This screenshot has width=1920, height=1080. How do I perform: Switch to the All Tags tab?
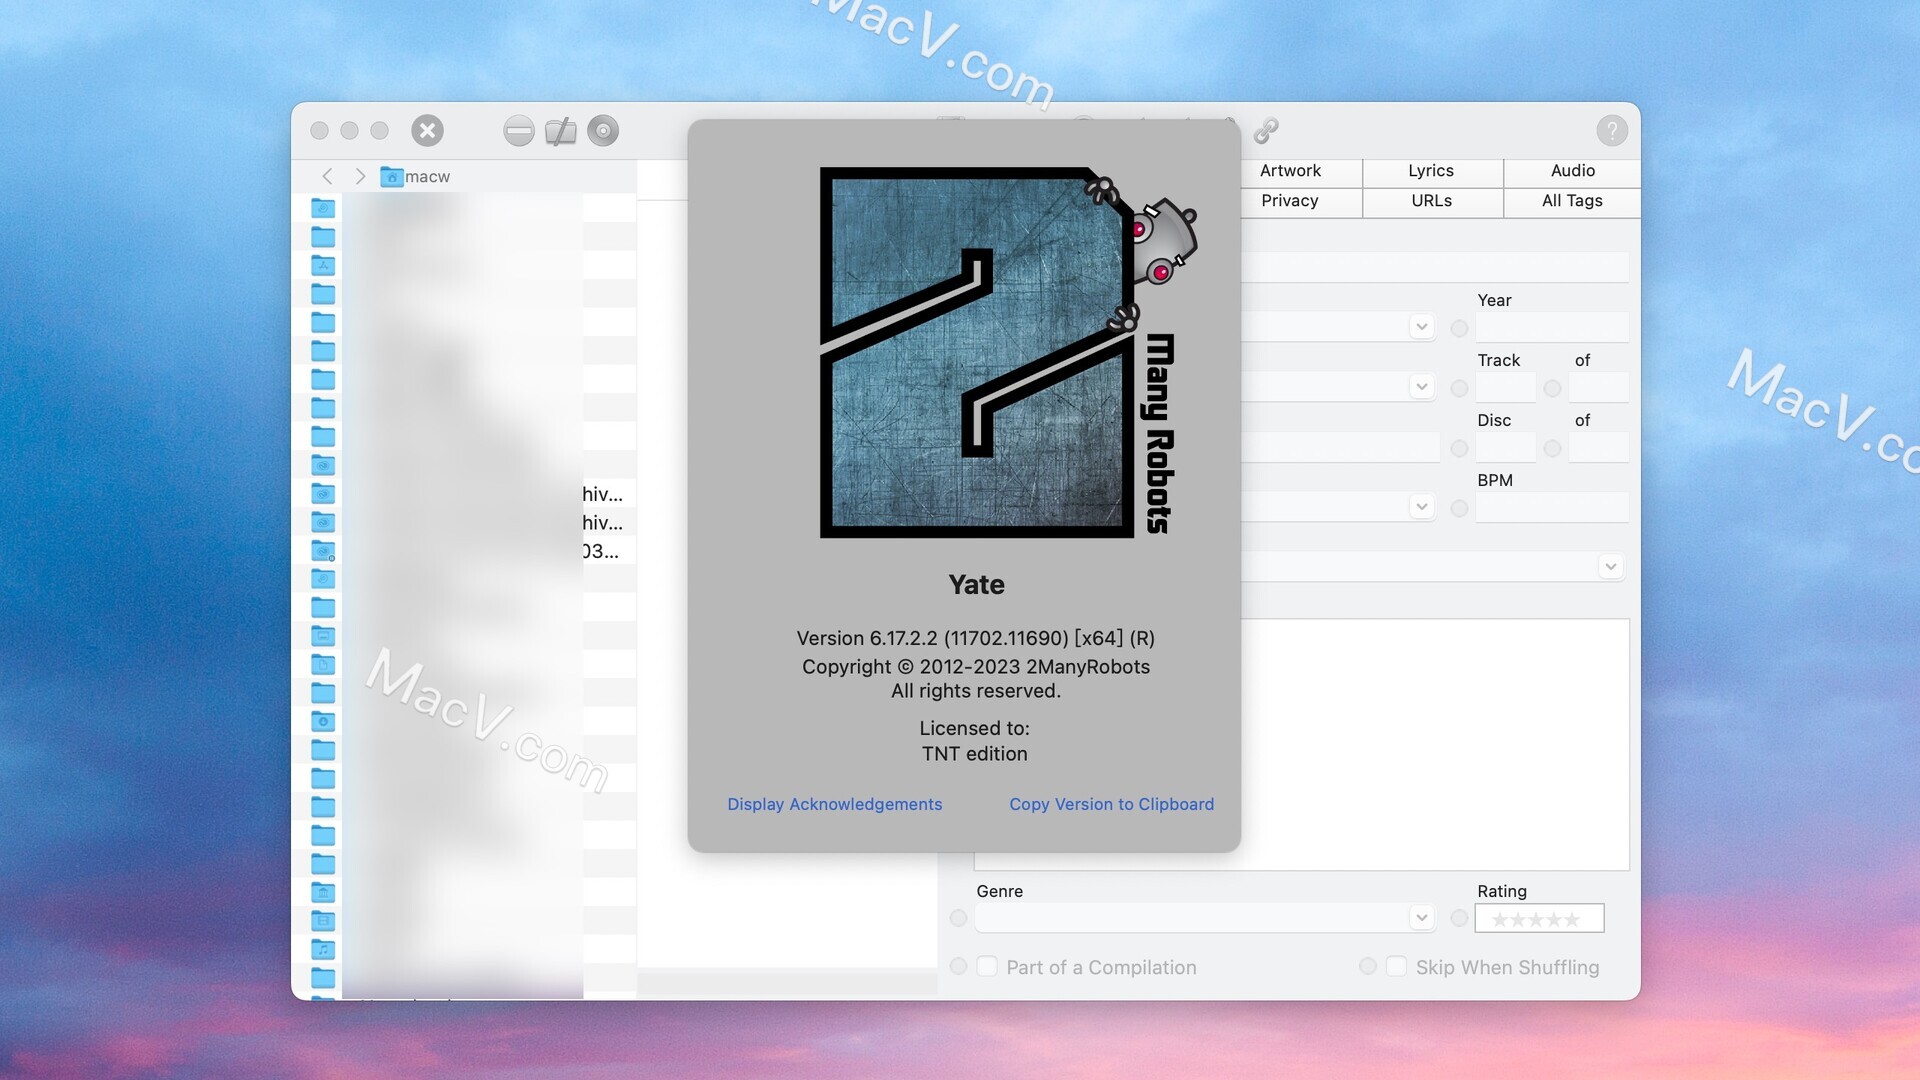[1572, 201]
